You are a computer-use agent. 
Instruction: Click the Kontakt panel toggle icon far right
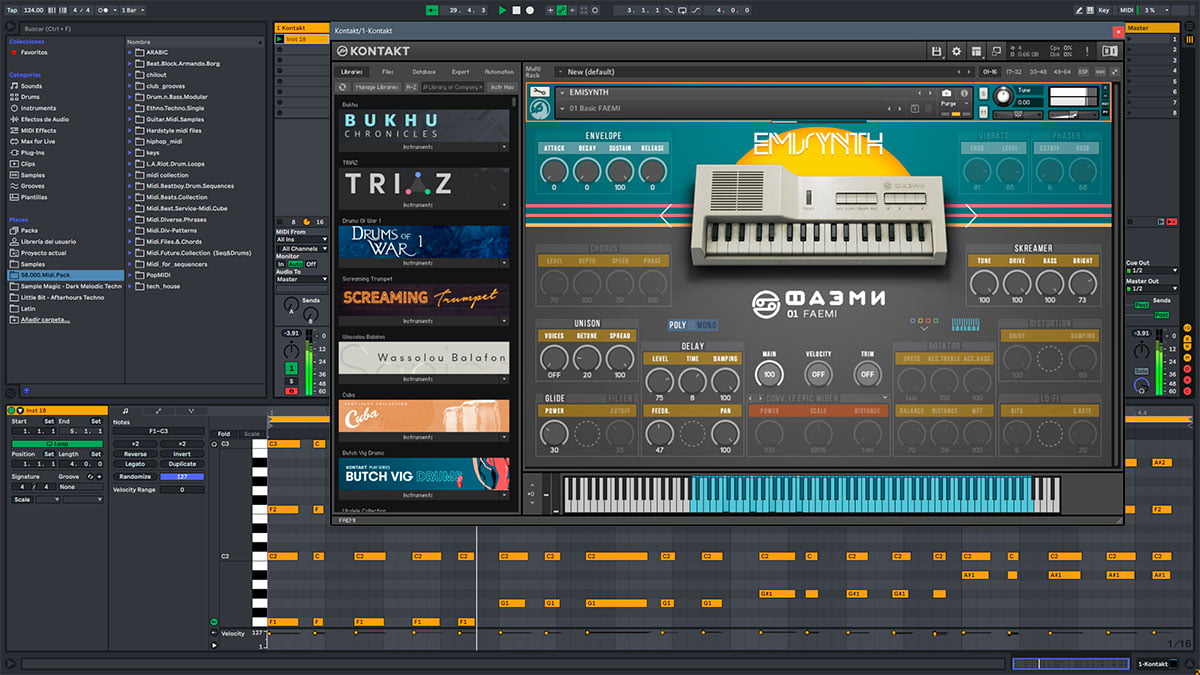[x=1109, y=51]
